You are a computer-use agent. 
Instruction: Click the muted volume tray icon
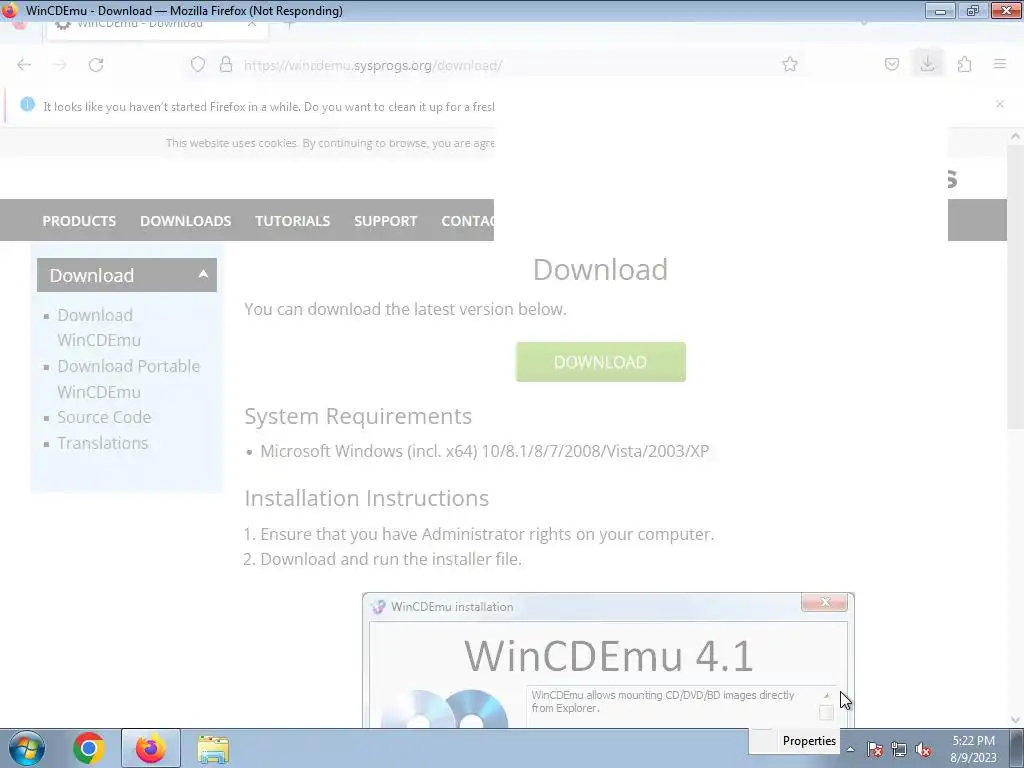pos(923,749)
